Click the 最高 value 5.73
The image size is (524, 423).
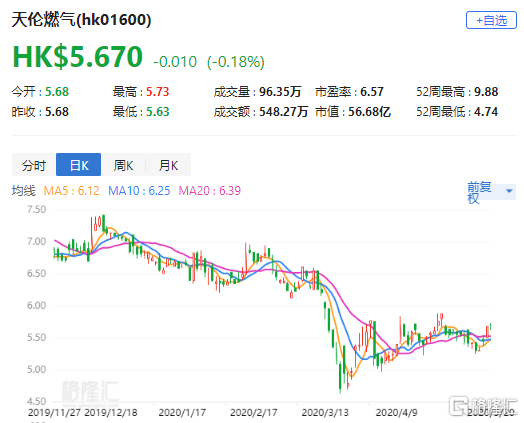pos(157,92)
